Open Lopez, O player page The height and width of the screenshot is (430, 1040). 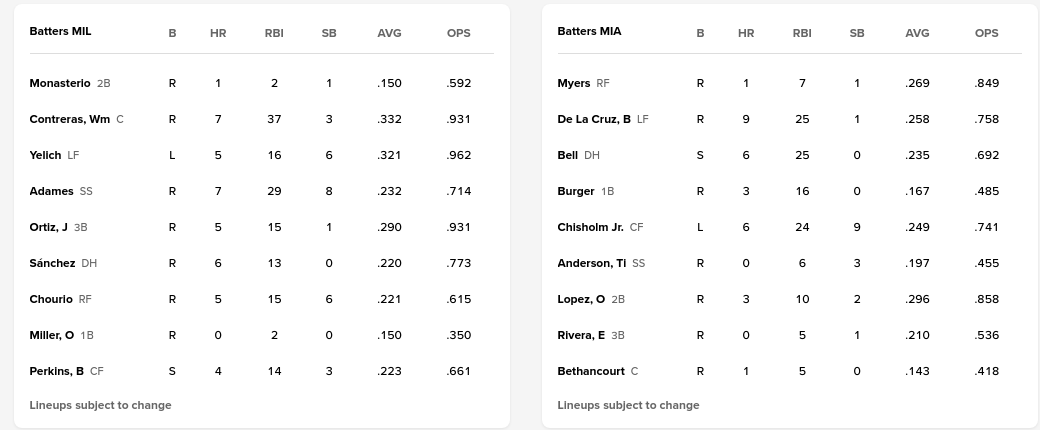581,299
